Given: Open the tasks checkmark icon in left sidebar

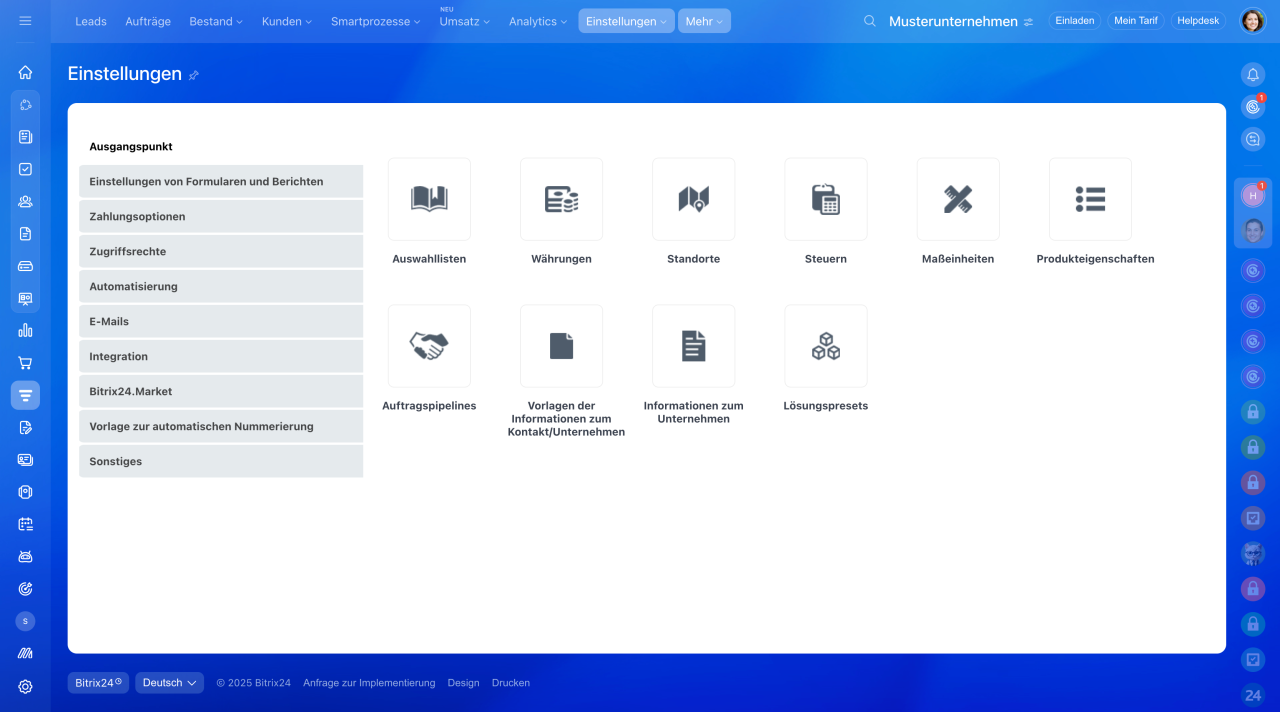Looking at the screenshot, I should [25, 169].
